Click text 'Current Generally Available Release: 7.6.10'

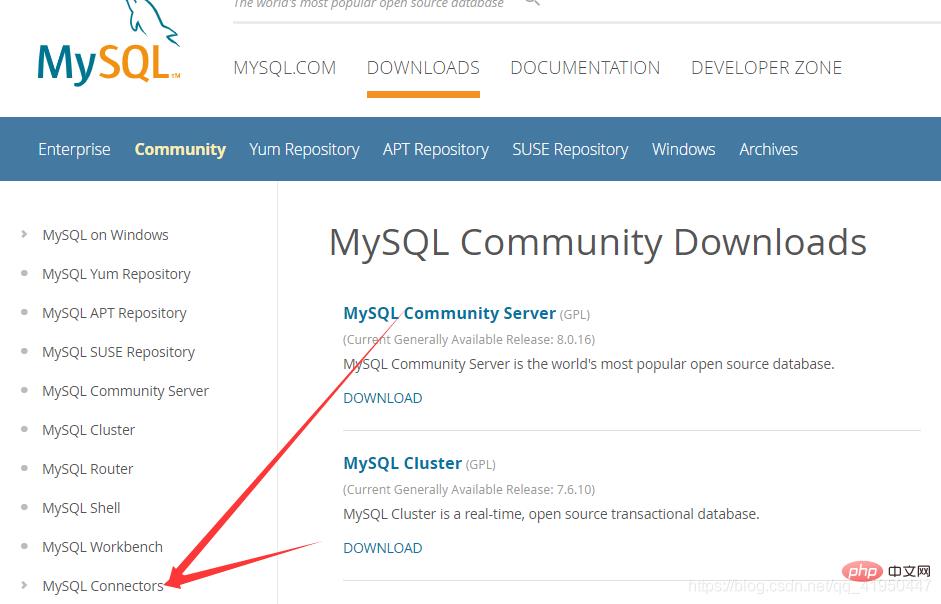point(469,490)
